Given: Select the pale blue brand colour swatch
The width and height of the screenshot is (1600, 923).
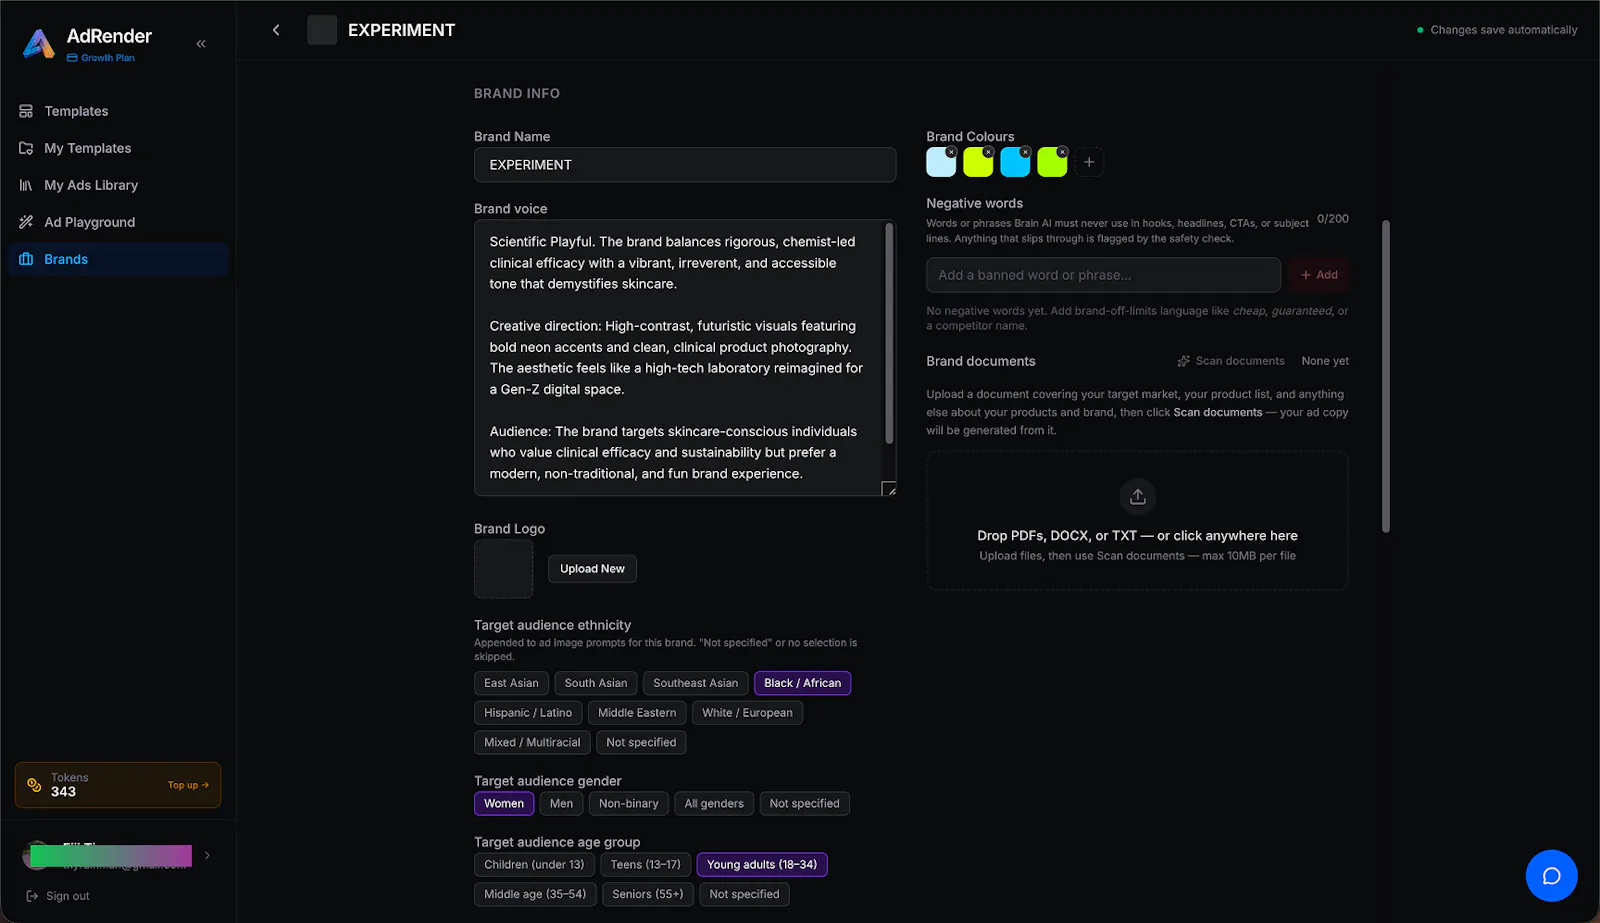Looking at the screenshot, I should [940, 163].
